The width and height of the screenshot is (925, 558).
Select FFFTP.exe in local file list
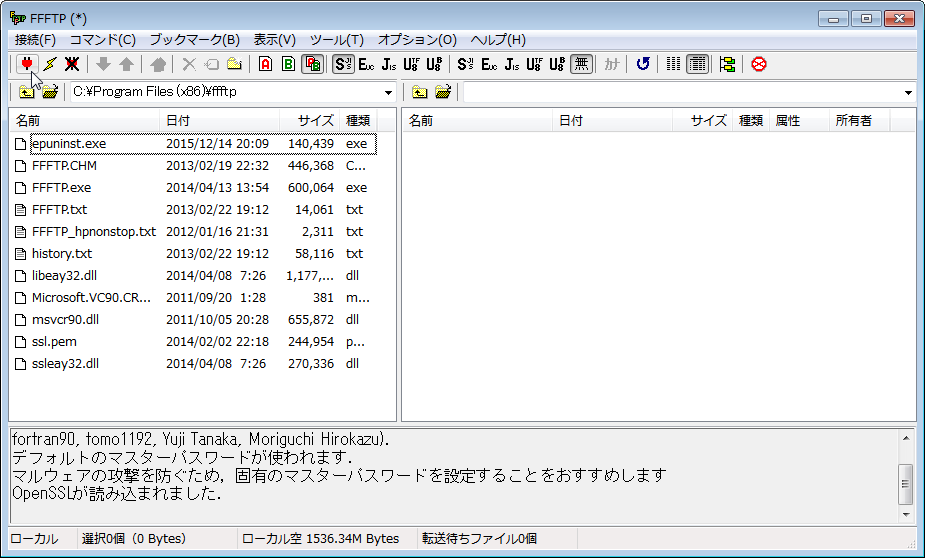(x=61, y=188)
